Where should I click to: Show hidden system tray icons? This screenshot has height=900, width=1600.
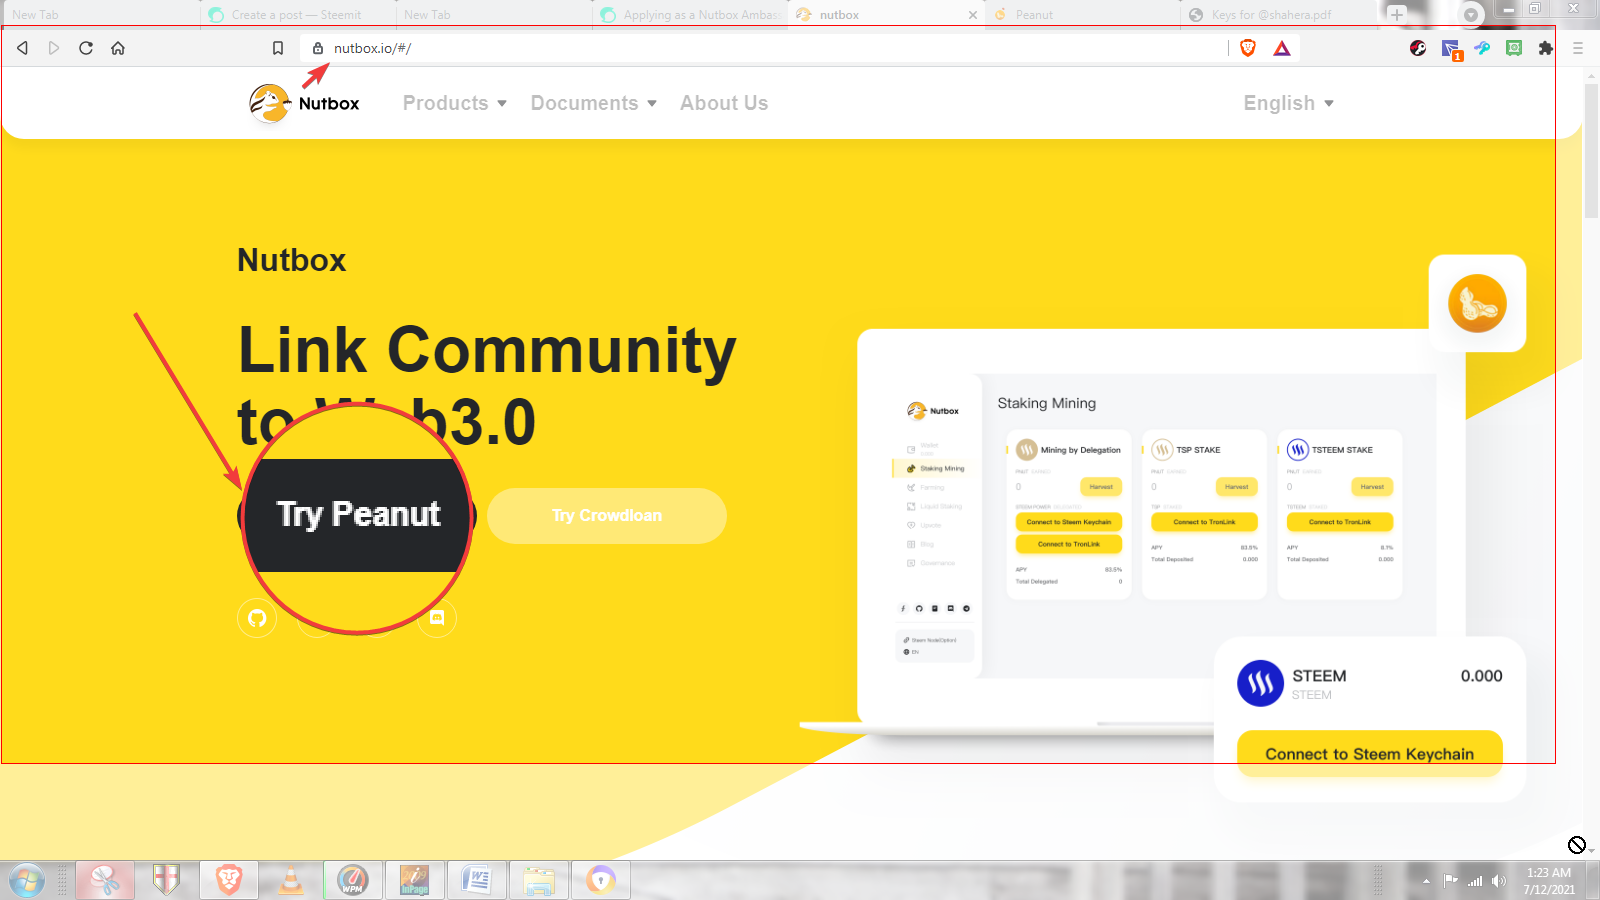click(1426, 881)
